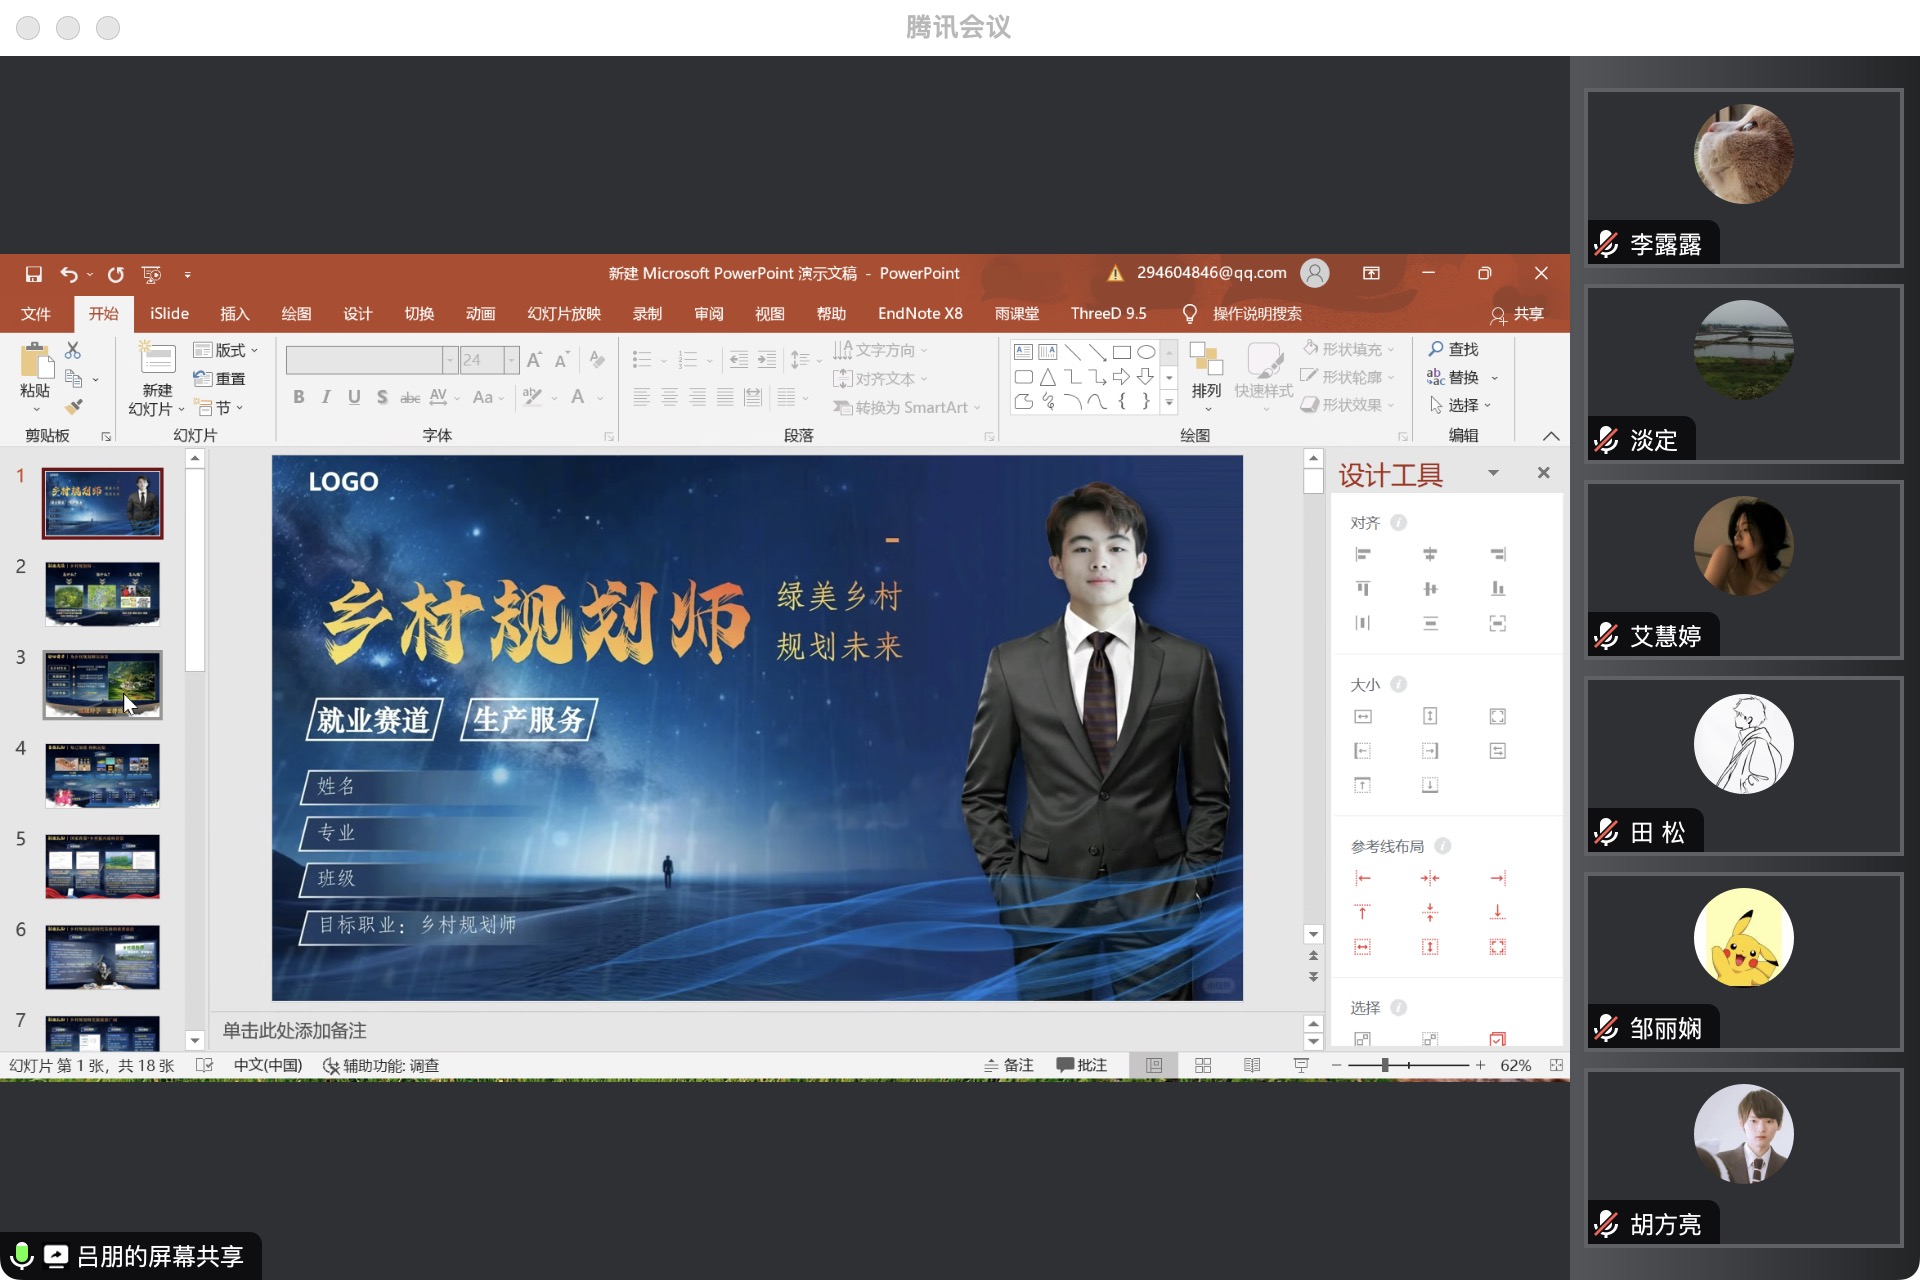Switch to slide sorter view

point(1203,1065)
